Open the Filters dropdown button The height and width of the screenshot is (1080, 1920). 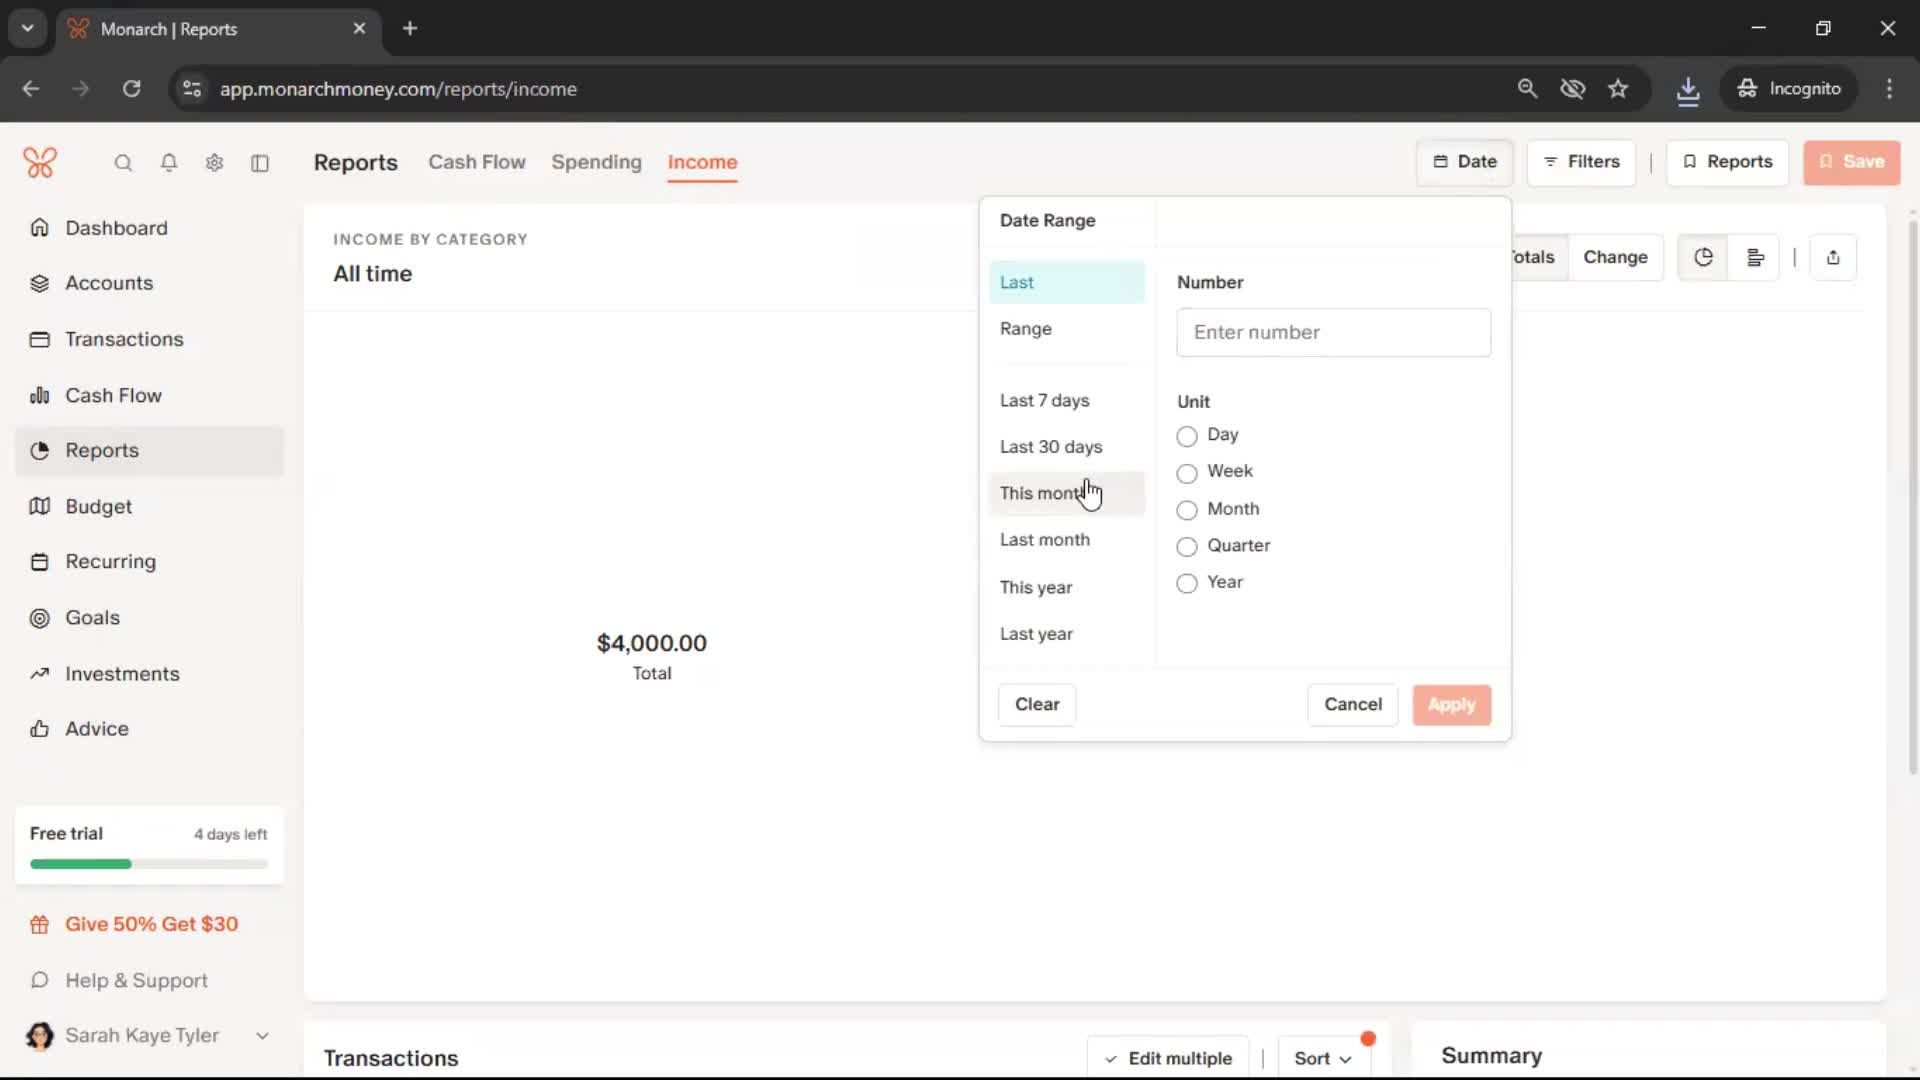coord(1581,162)
